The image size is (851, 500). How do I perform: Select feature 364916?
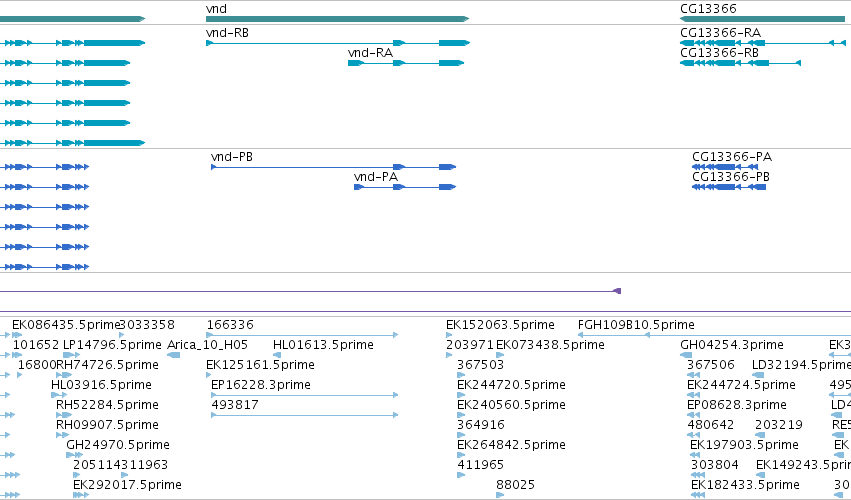tap(480, 425)
